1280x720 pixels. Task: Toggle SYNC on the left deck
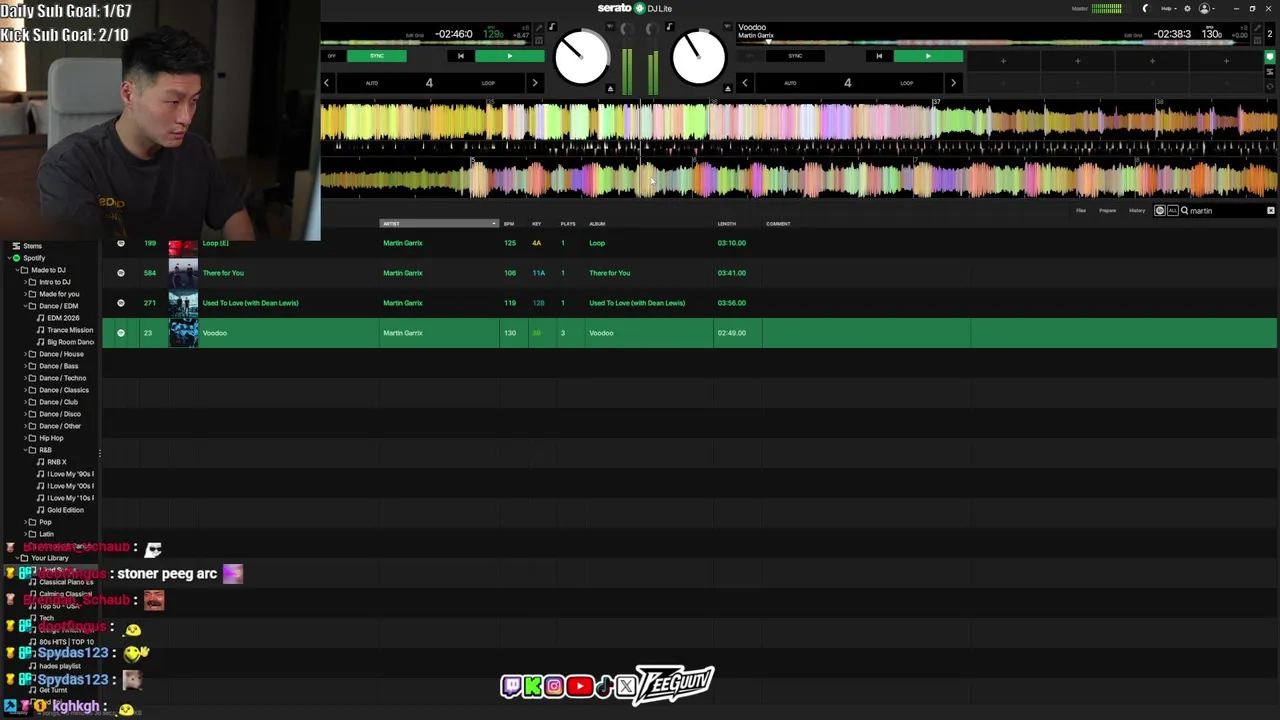point(377,56)
